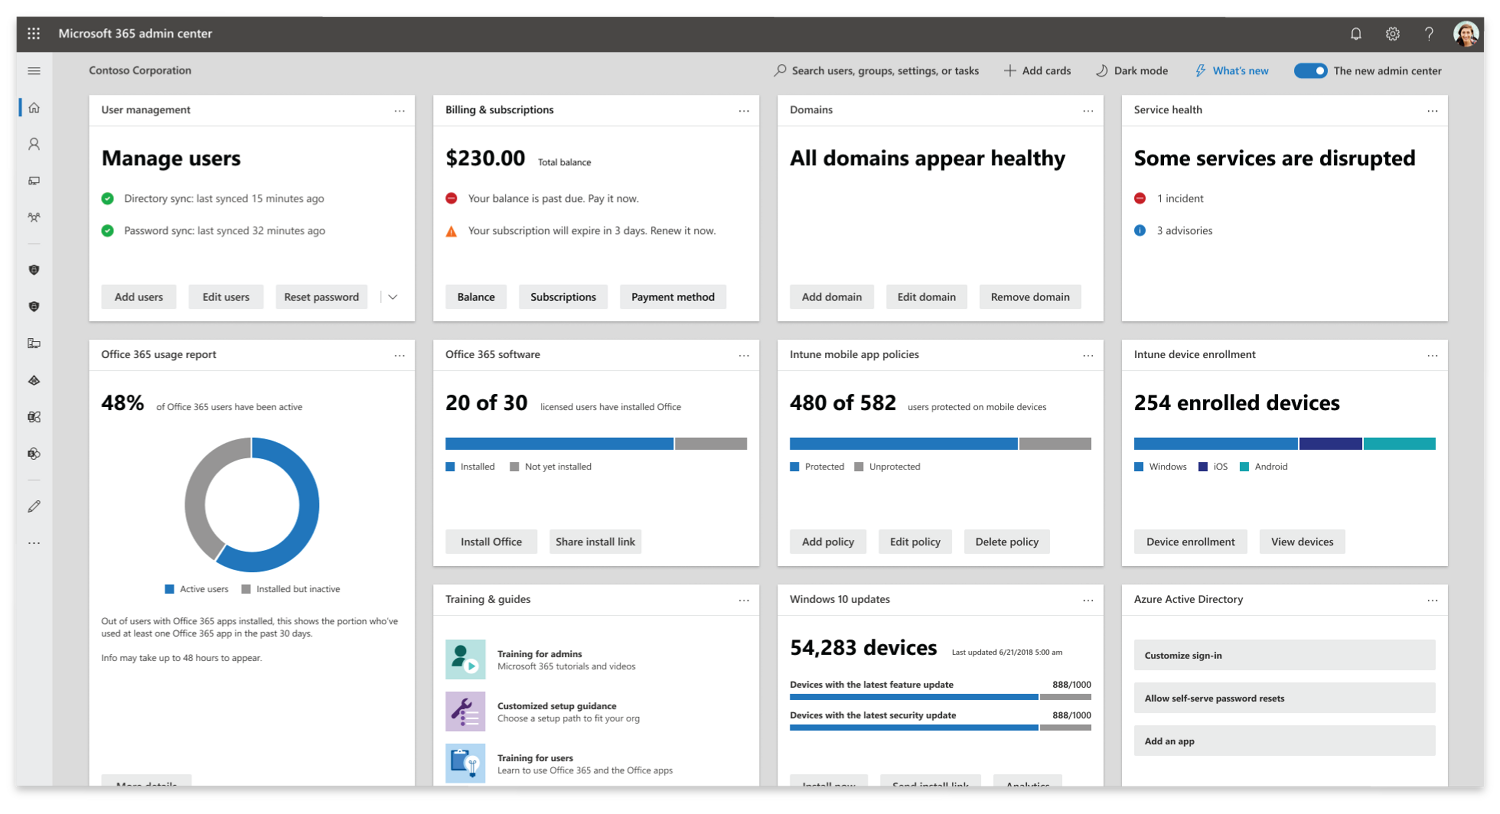1500x814 pixels.
Task: Open the account menu via the profile avatar
Action: 1466,33
